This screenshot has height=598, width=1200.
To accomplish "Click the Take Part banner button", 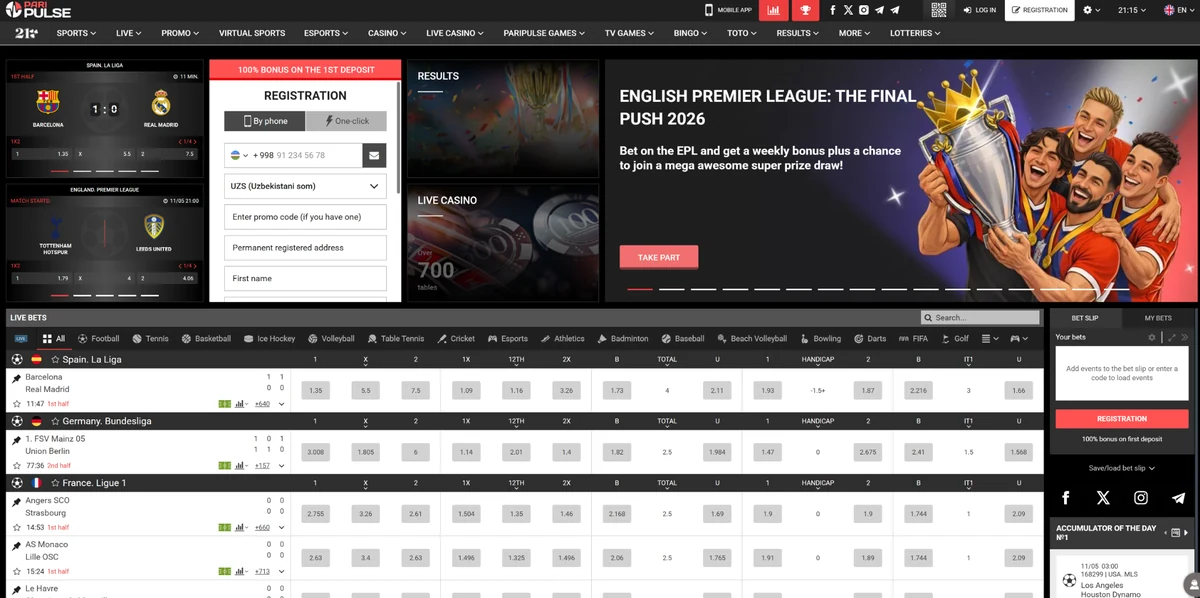I will [x=659, y=257].
